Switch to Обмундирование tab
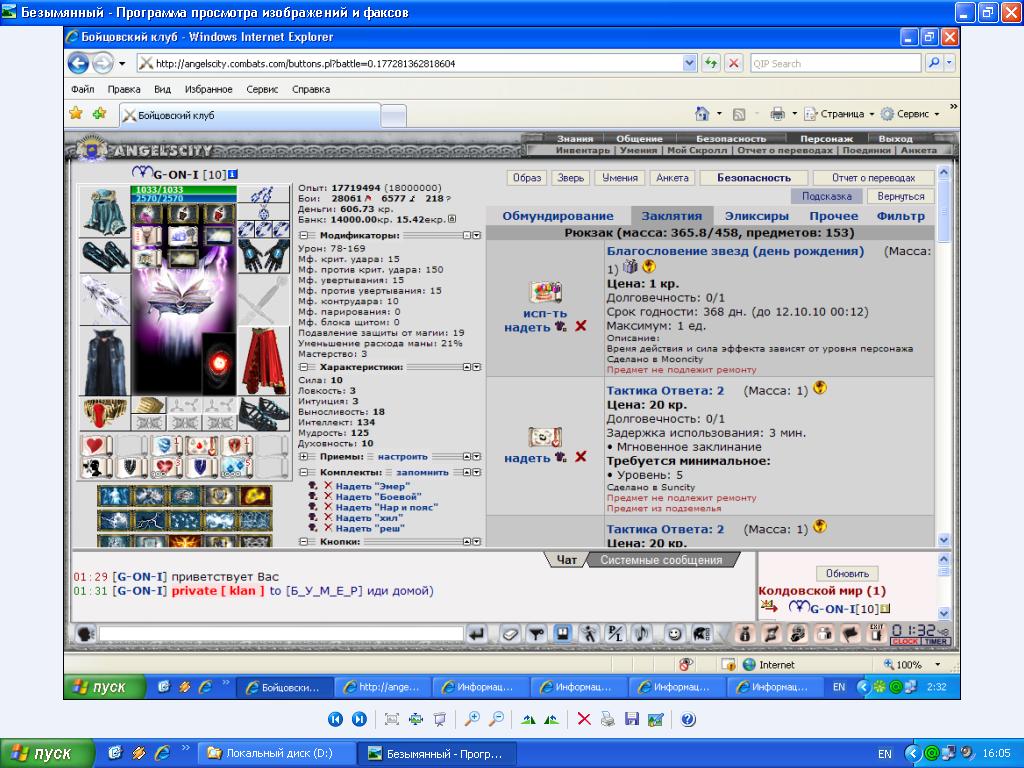 click(558, 216)
